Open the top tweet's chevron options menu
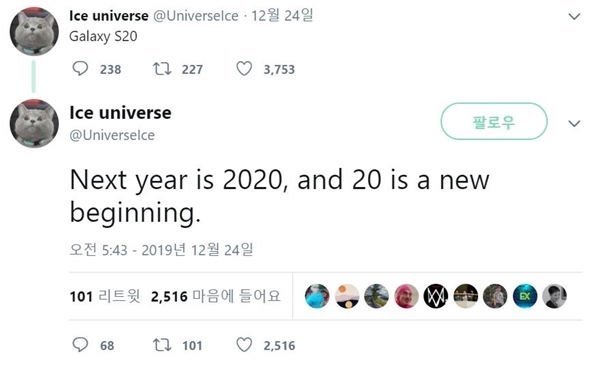The image size is (600, 371). (574, 16)
